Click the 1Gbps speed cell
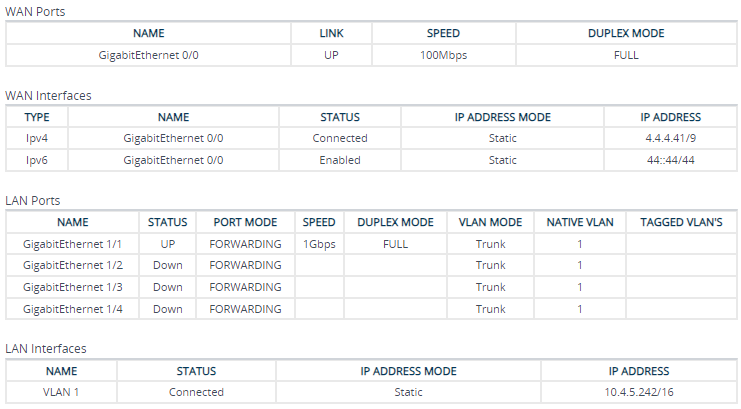This screenshot has width=741, height=409. [x=319, y=244]
